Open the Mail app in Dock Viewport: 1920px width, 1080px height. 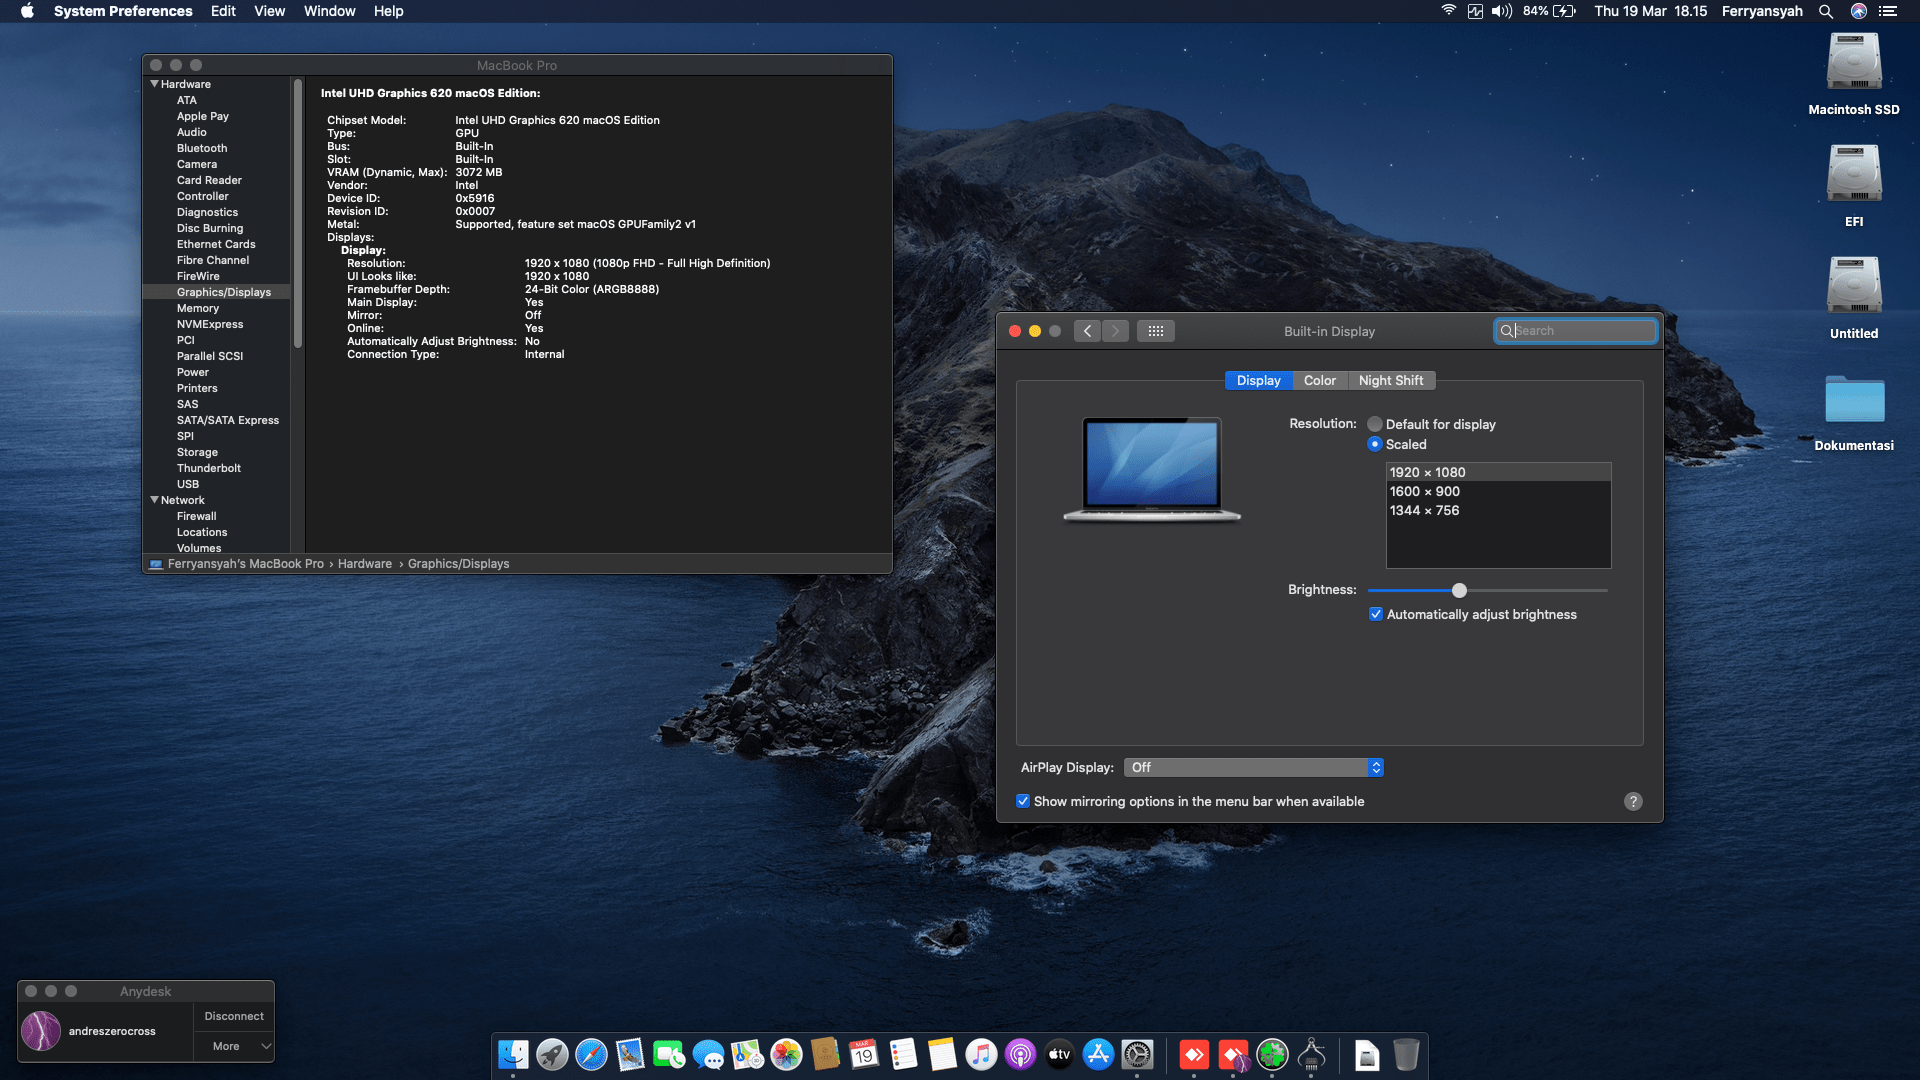[630, 1054]
